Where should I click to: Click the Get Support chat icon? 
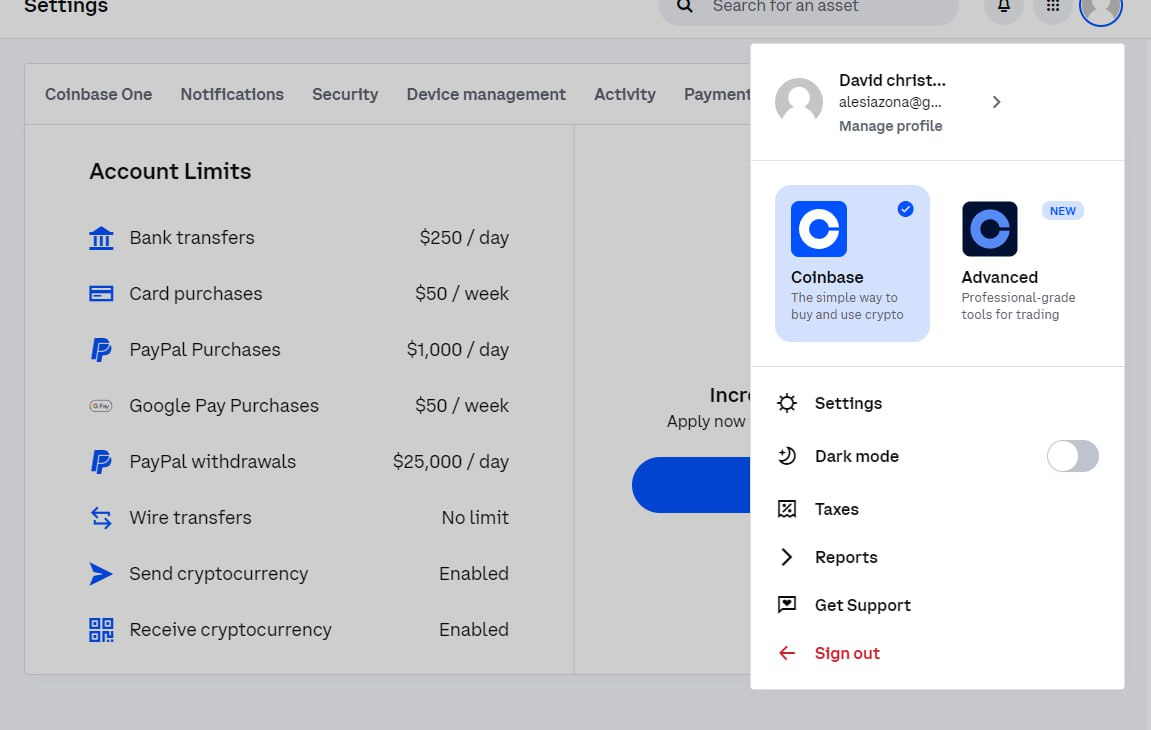coord(787,605)
